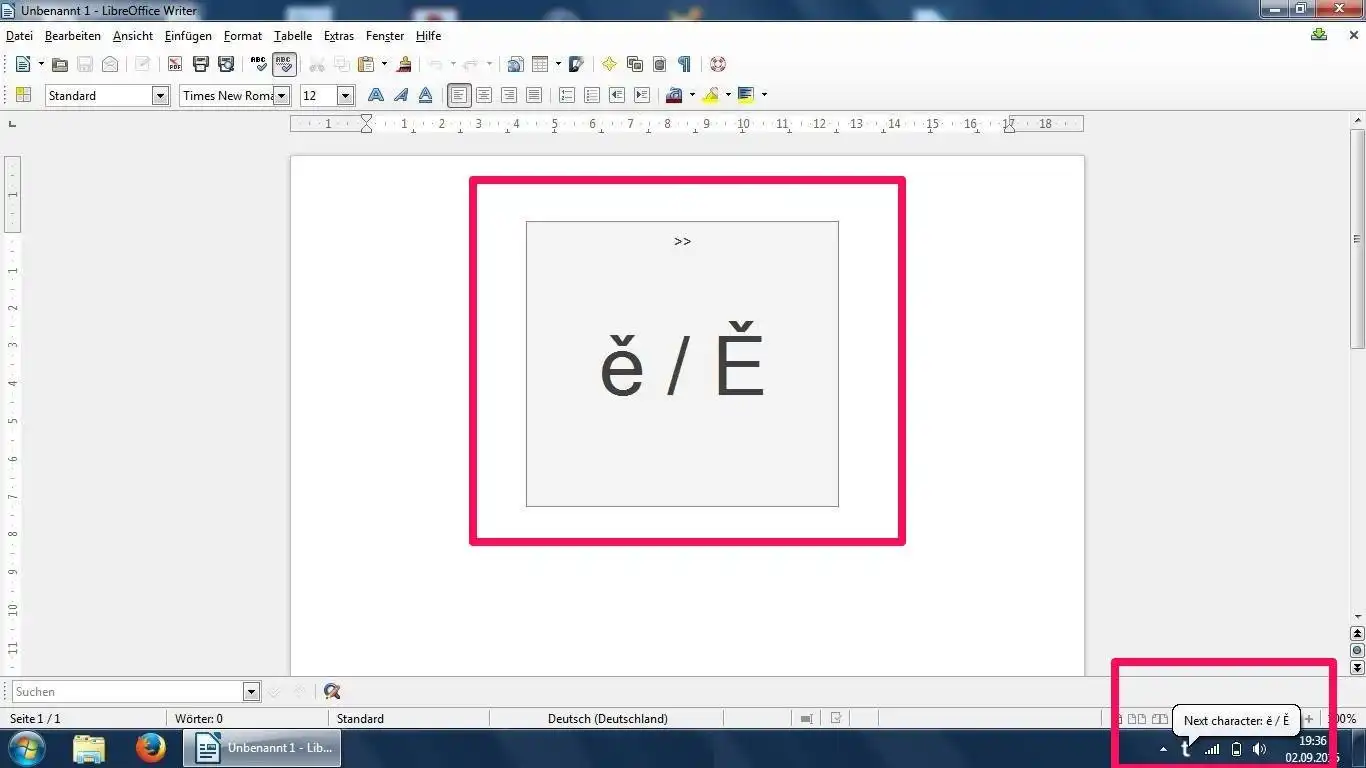Open the Navigator star icon
The image size is (1366, 768).
click(x=609, y=64)
